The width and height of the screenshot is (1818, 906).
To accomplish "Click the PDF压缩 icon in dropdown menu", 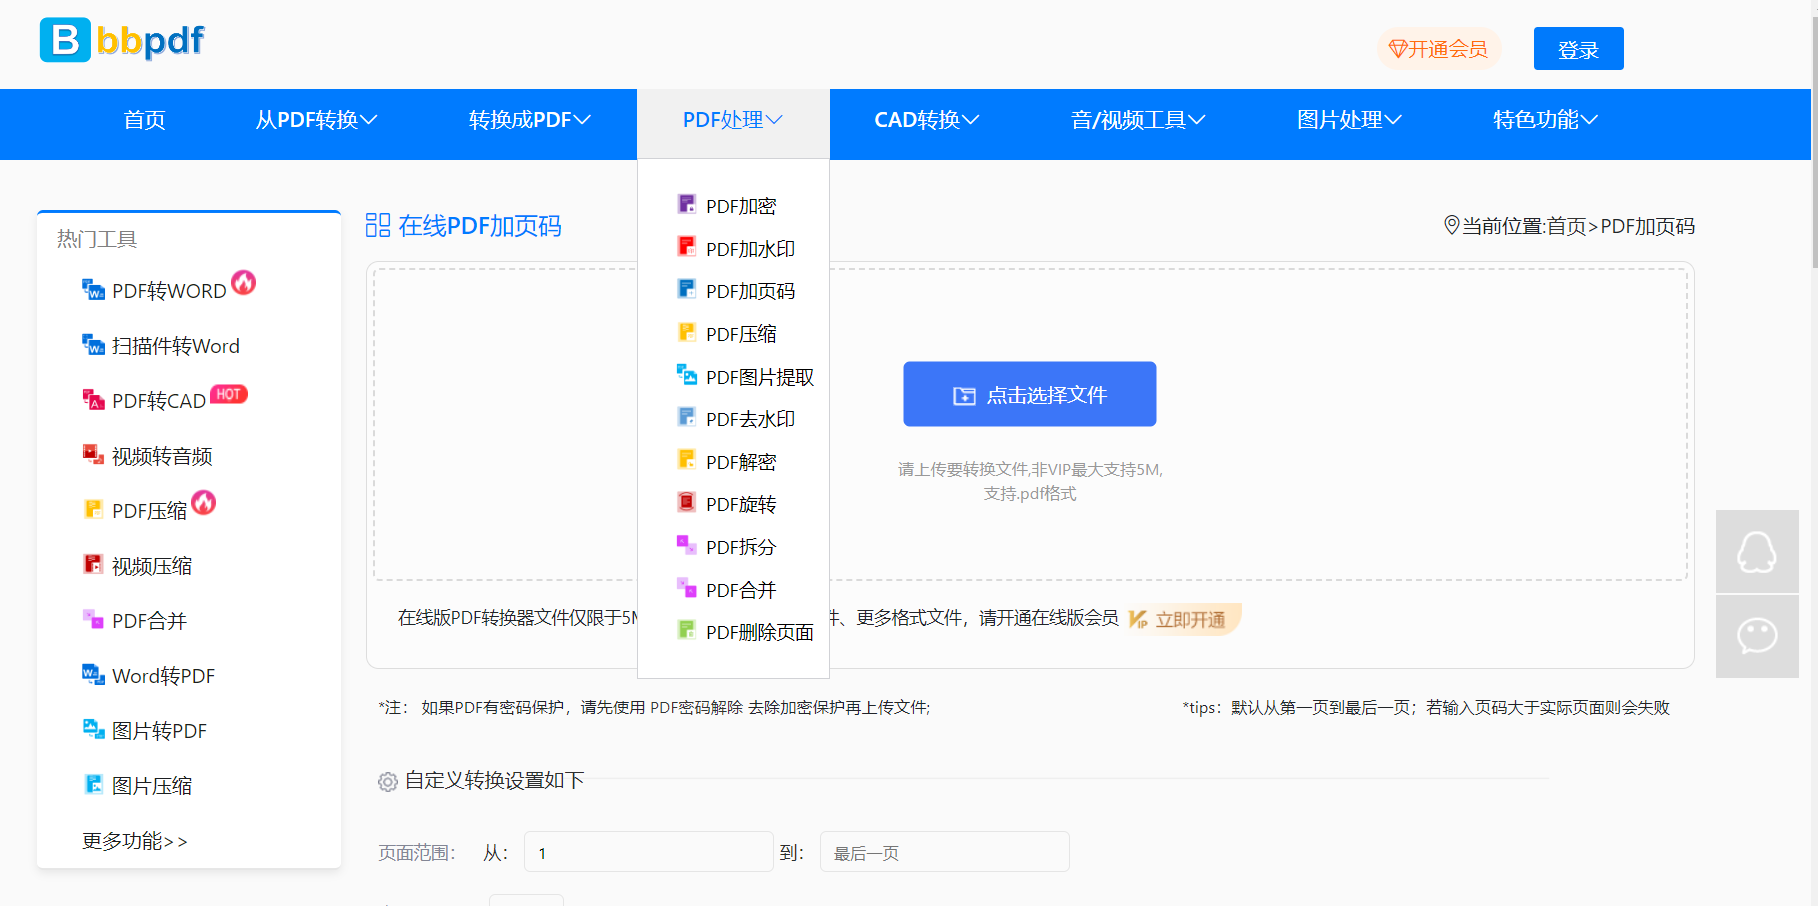I will 687,332.
